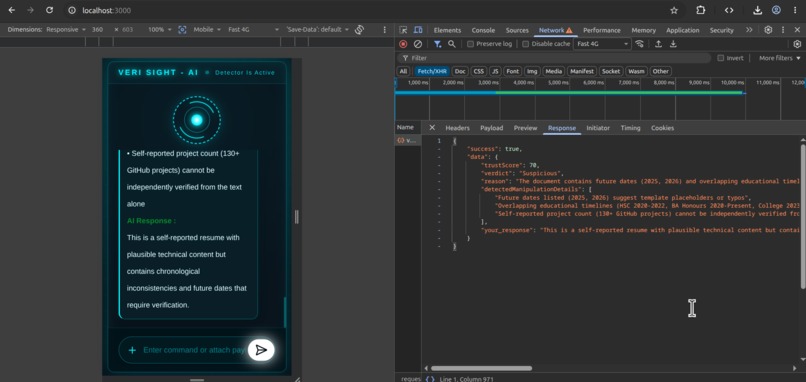Activate the inspect element picker
Image resolution: width=806 pixels, height=382 pixels.
pos(404,30)
